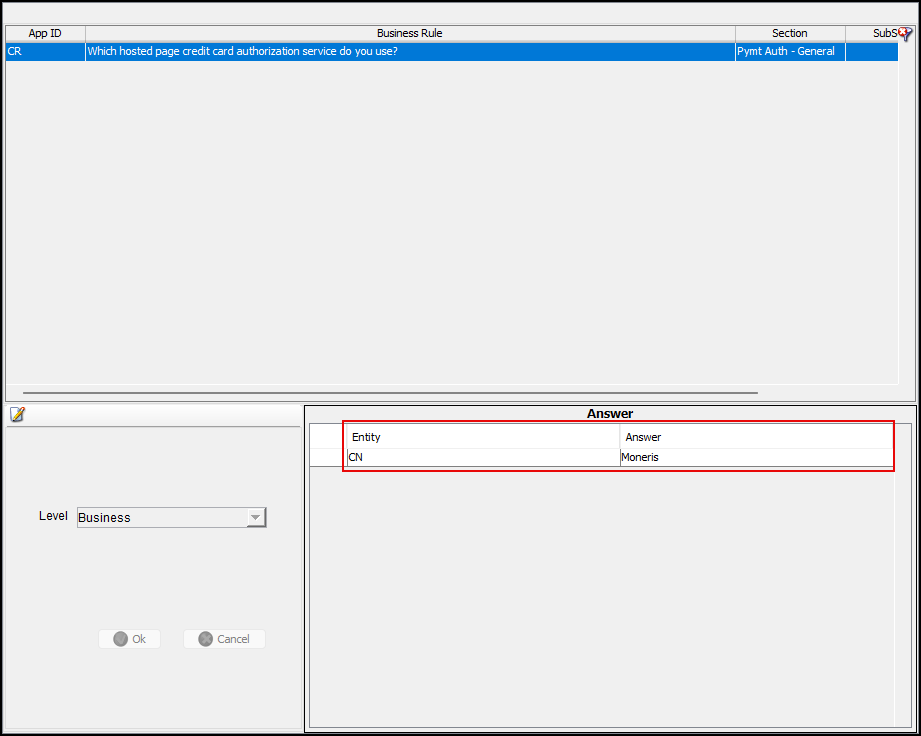The height and width of the screenshot is (736, 921).
Task: Click the Answer column header in answer grid
Action: point(755,437)
